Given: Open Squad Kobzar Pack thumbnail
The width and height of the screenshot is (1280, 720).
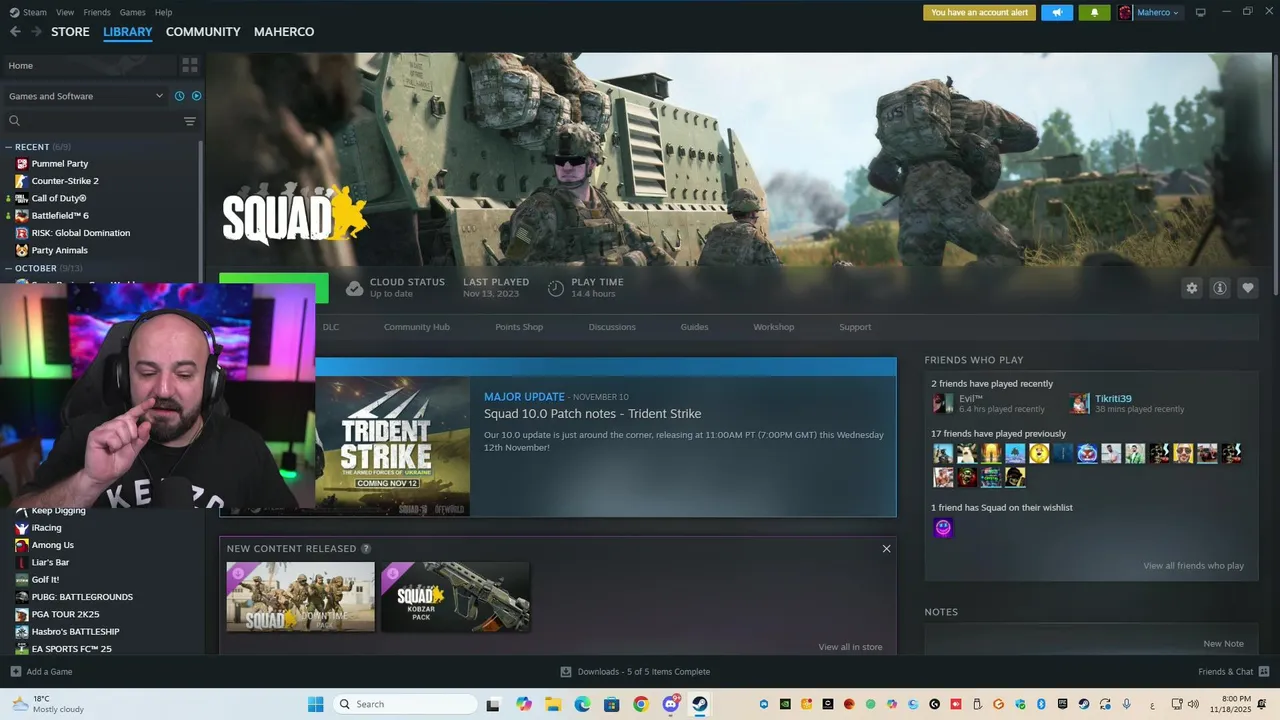Looking at the screenshot, I should (x=455, y=597).
